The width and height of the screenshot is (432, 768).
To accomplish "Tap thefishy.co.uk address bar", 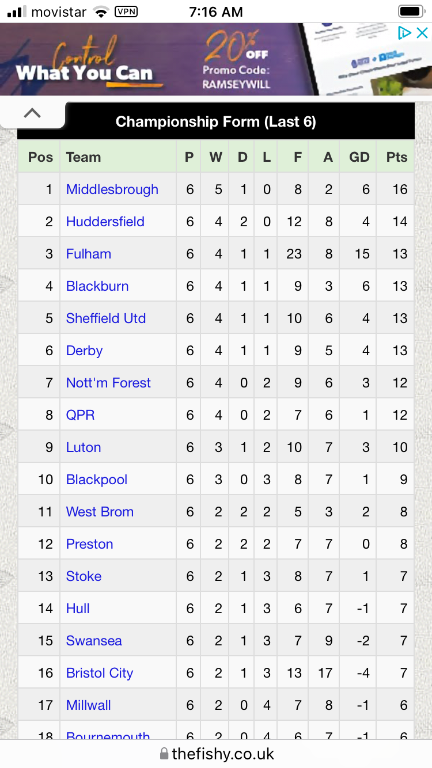I will [x=216, y=753].
